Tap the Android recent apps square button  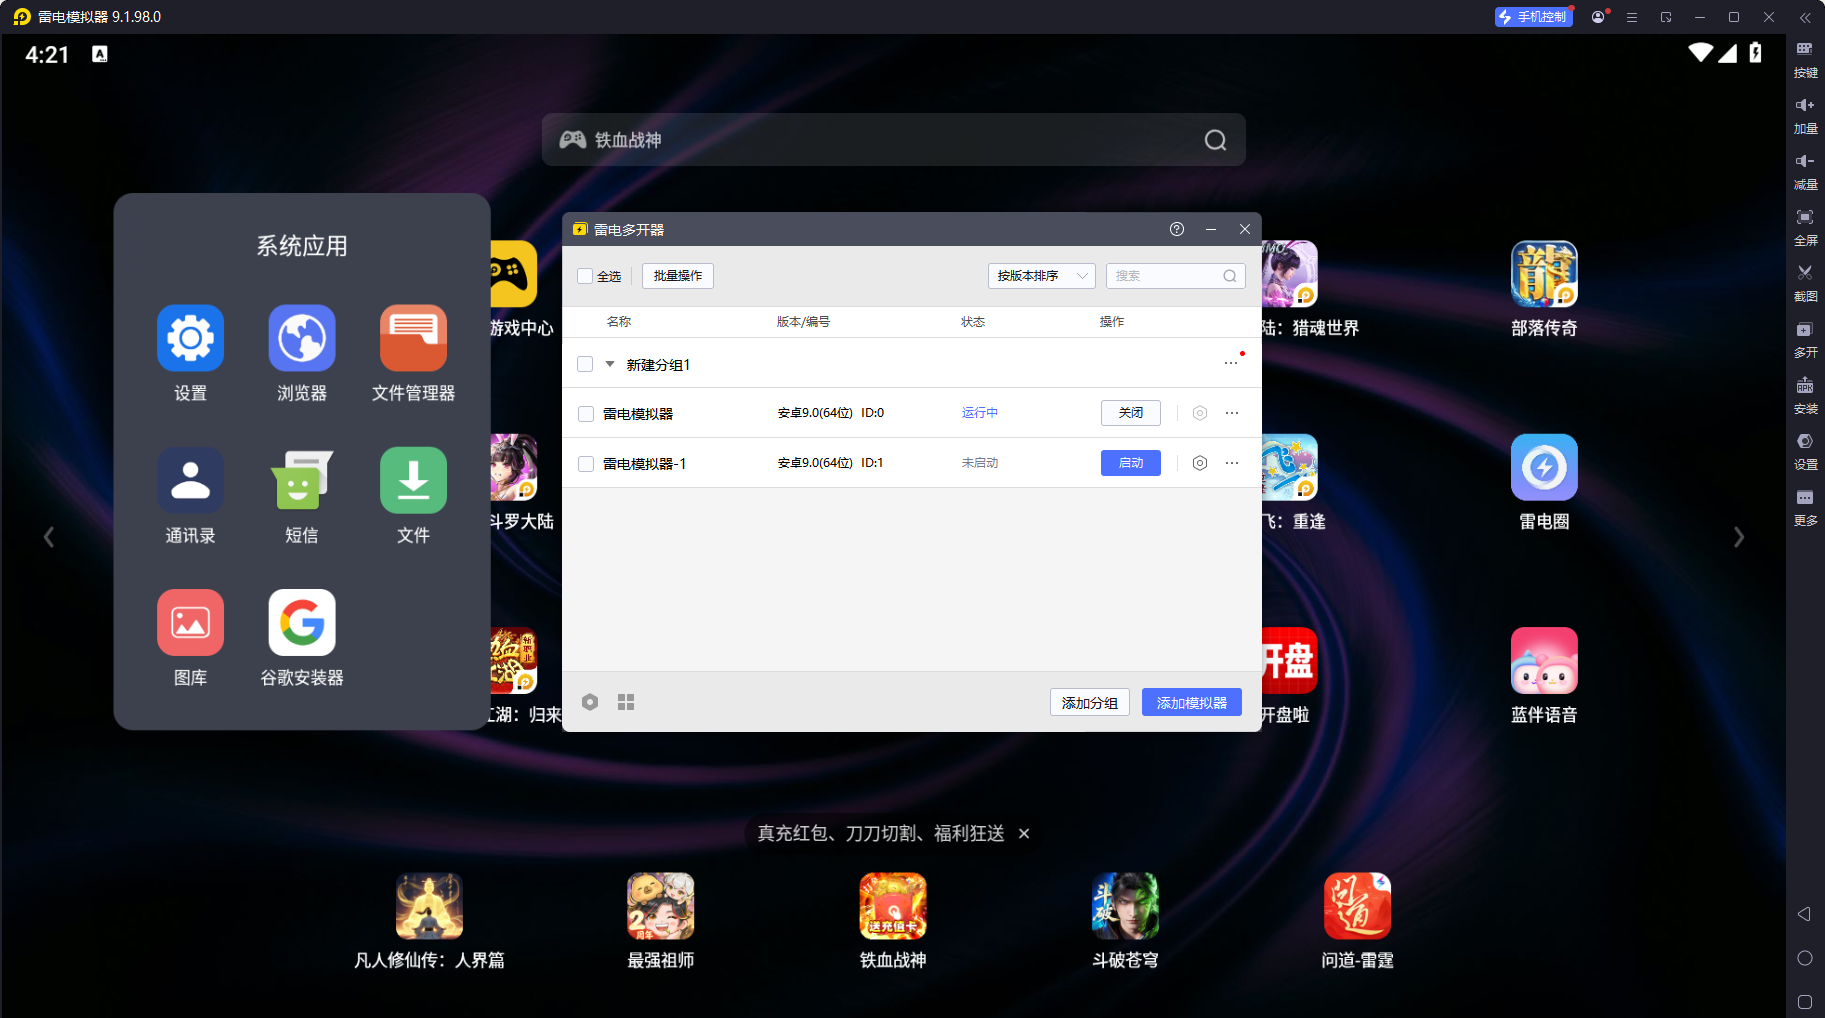tap(1805, 1002)
